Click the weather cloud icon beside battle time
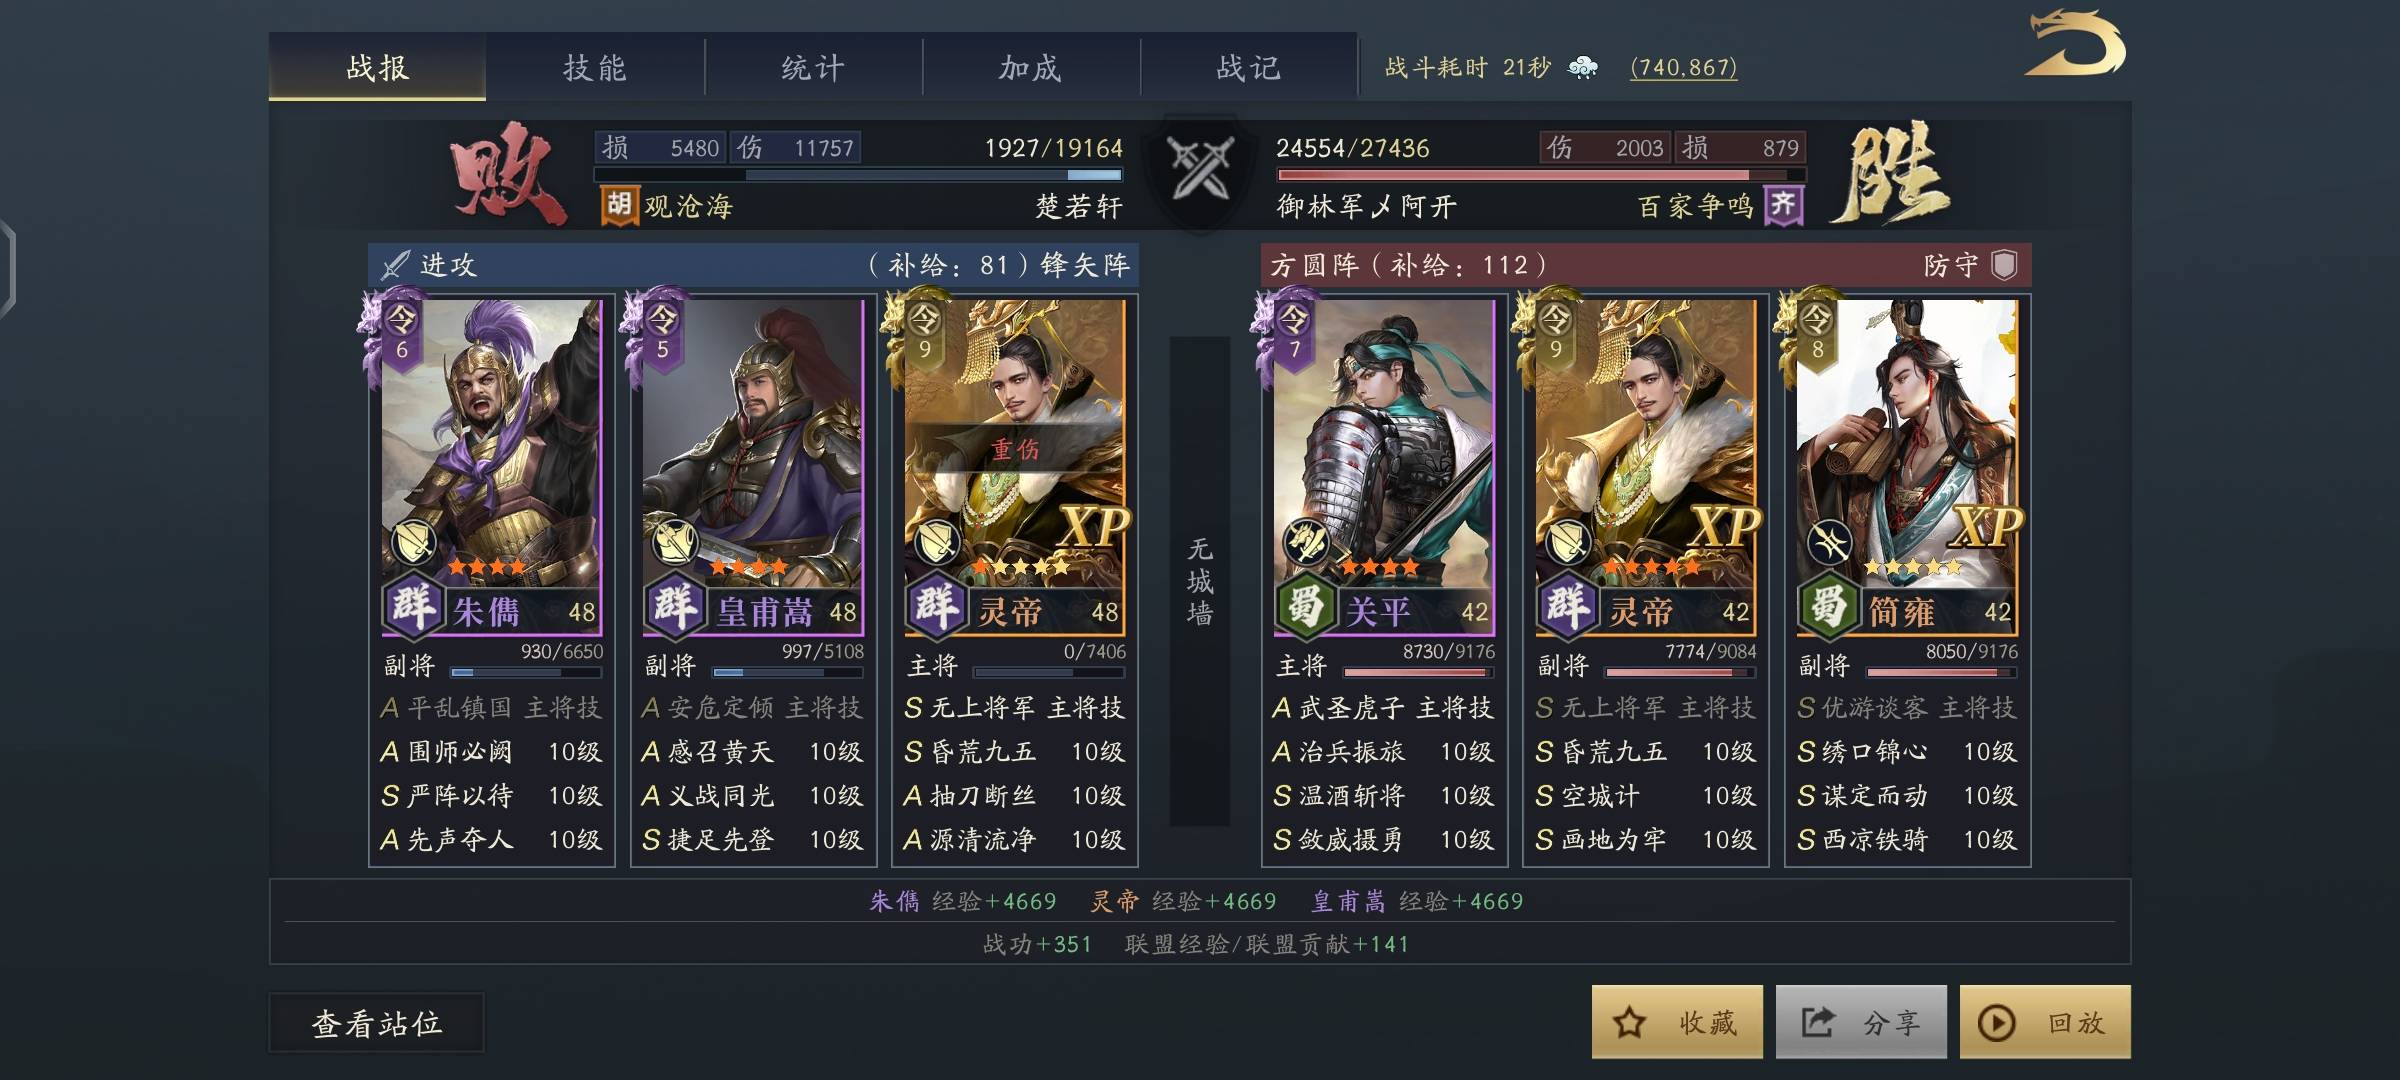Screen dimensions: 2400x1080 1583,68
